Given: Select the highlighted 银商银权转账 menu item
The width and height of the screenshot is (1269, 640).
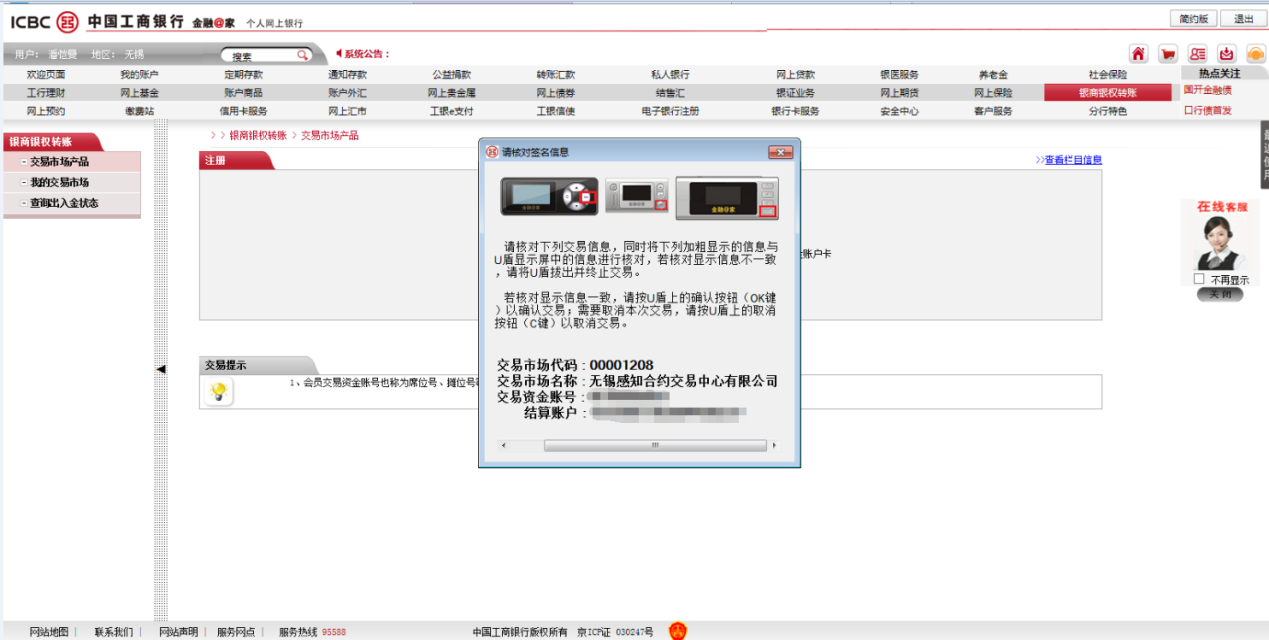Looking at the screenshot, I should (x=1108, y=93).
